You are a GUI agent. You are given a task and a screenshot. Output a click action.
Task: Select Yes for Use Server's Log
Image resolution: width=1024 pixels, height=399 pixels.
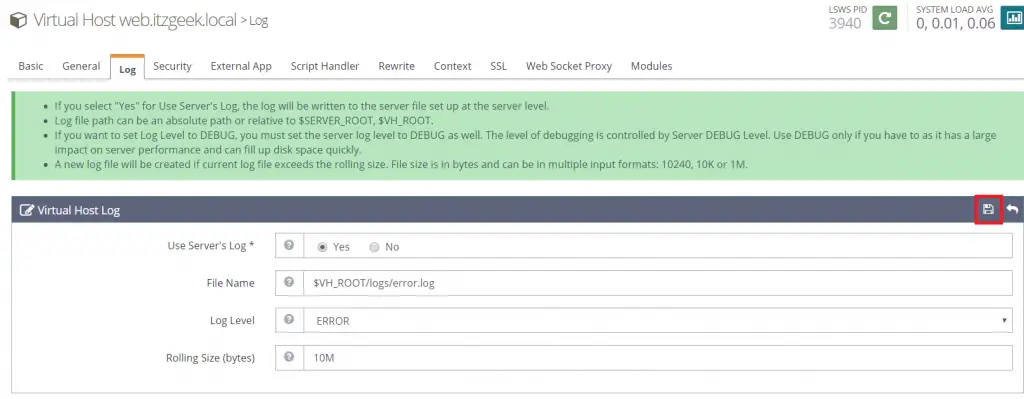coord(322,247)
